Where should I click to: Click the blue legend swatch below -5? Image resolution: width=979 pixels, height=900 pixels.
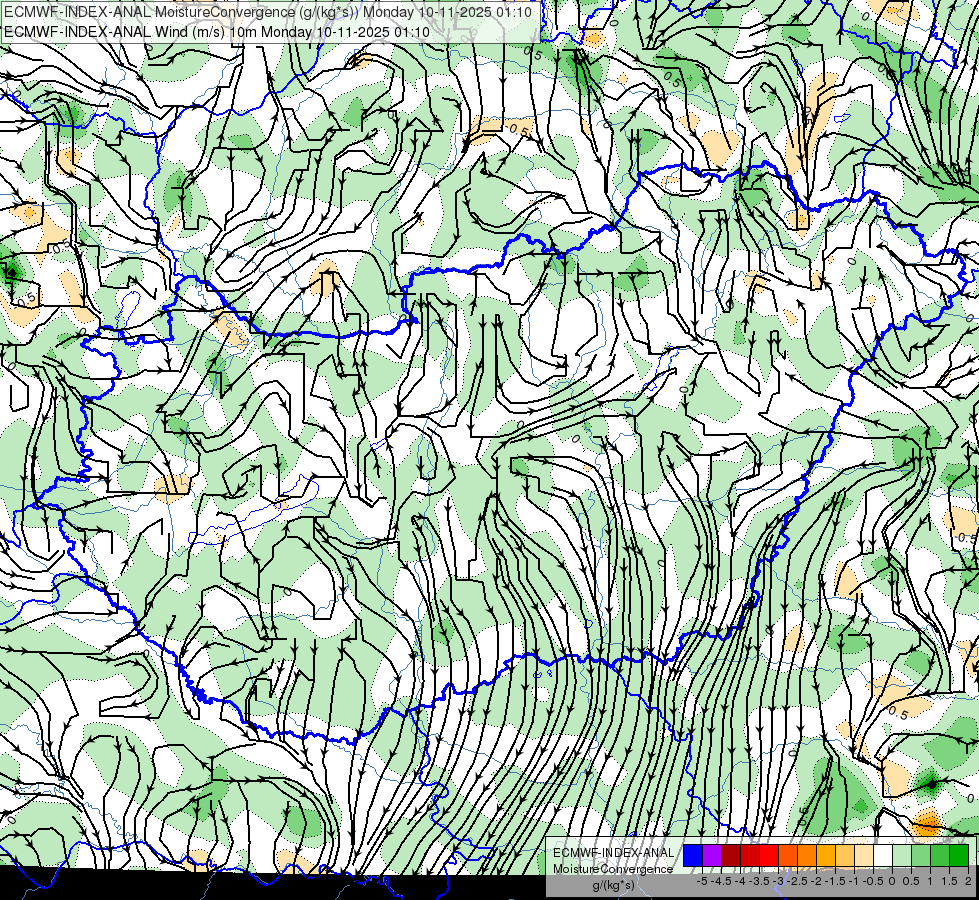(x=693, y=856)
